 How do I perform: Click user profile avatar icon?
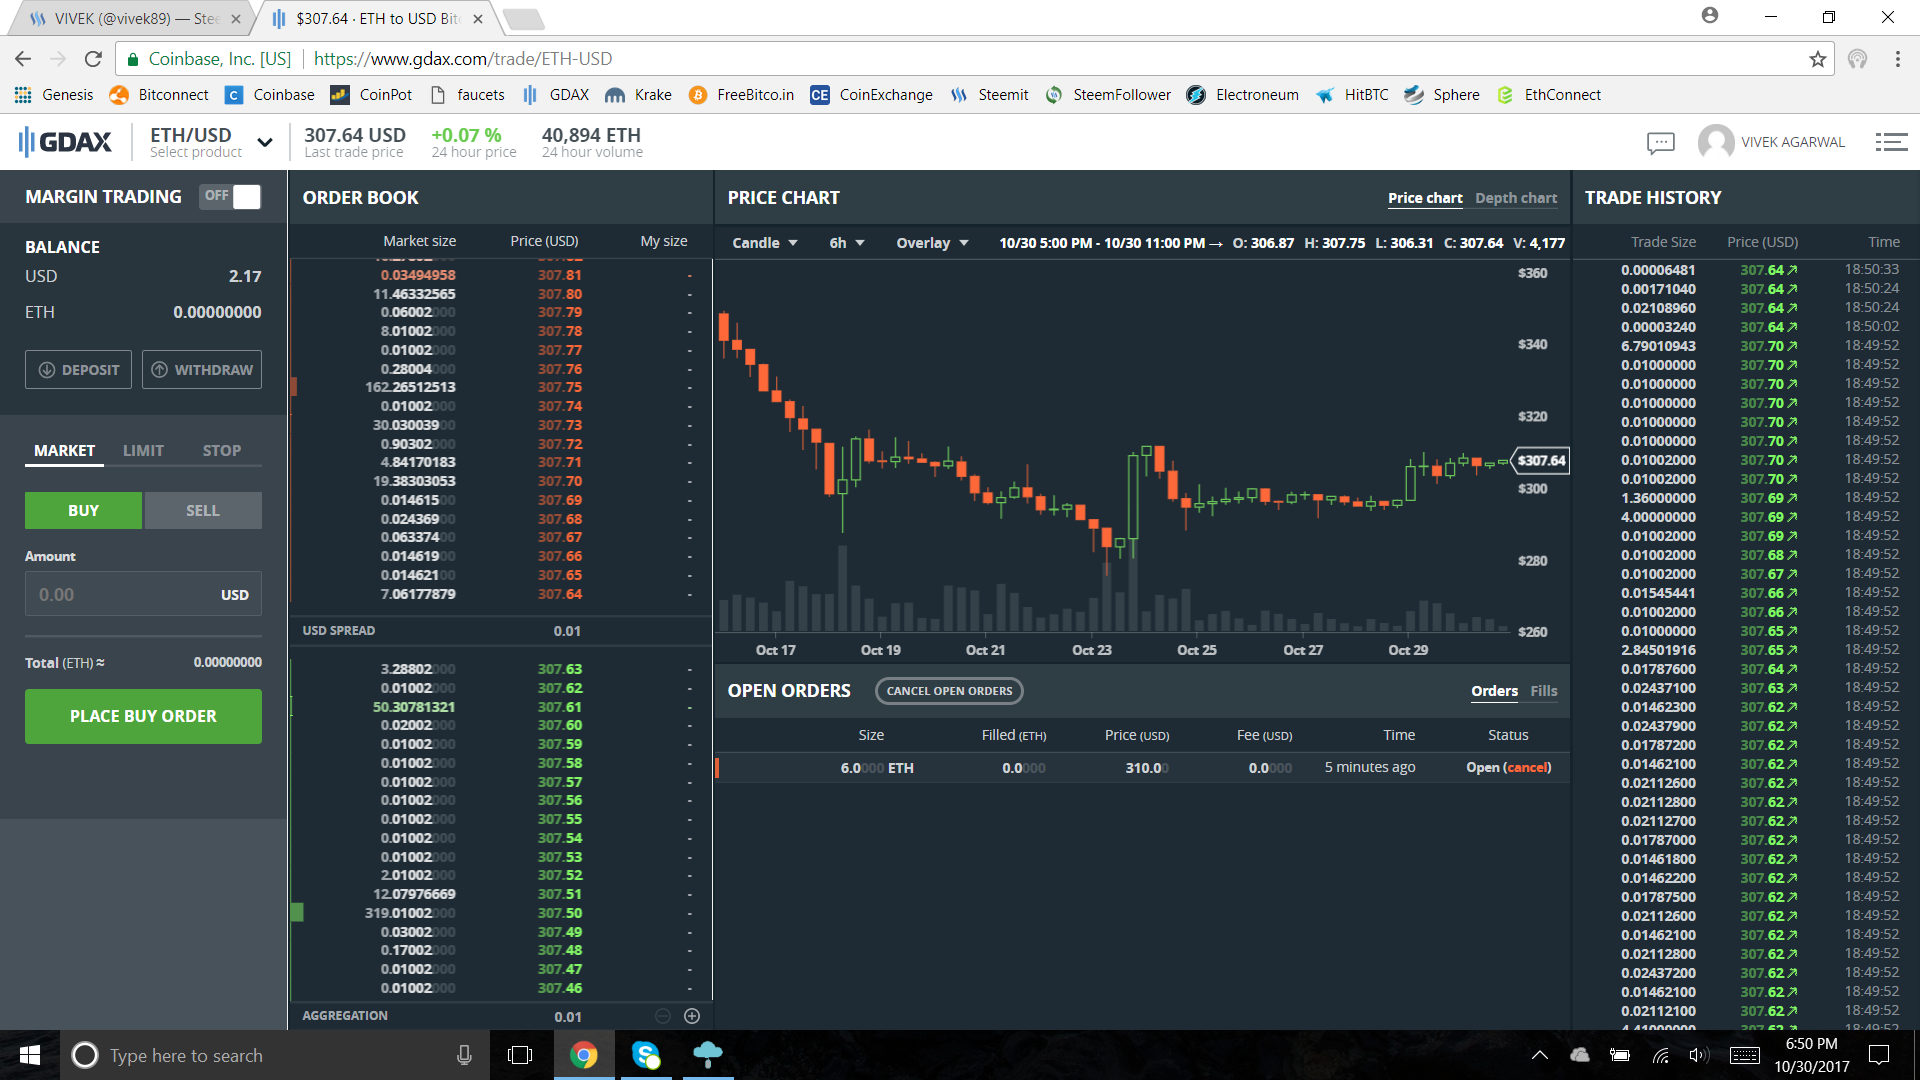[1716, 142]
